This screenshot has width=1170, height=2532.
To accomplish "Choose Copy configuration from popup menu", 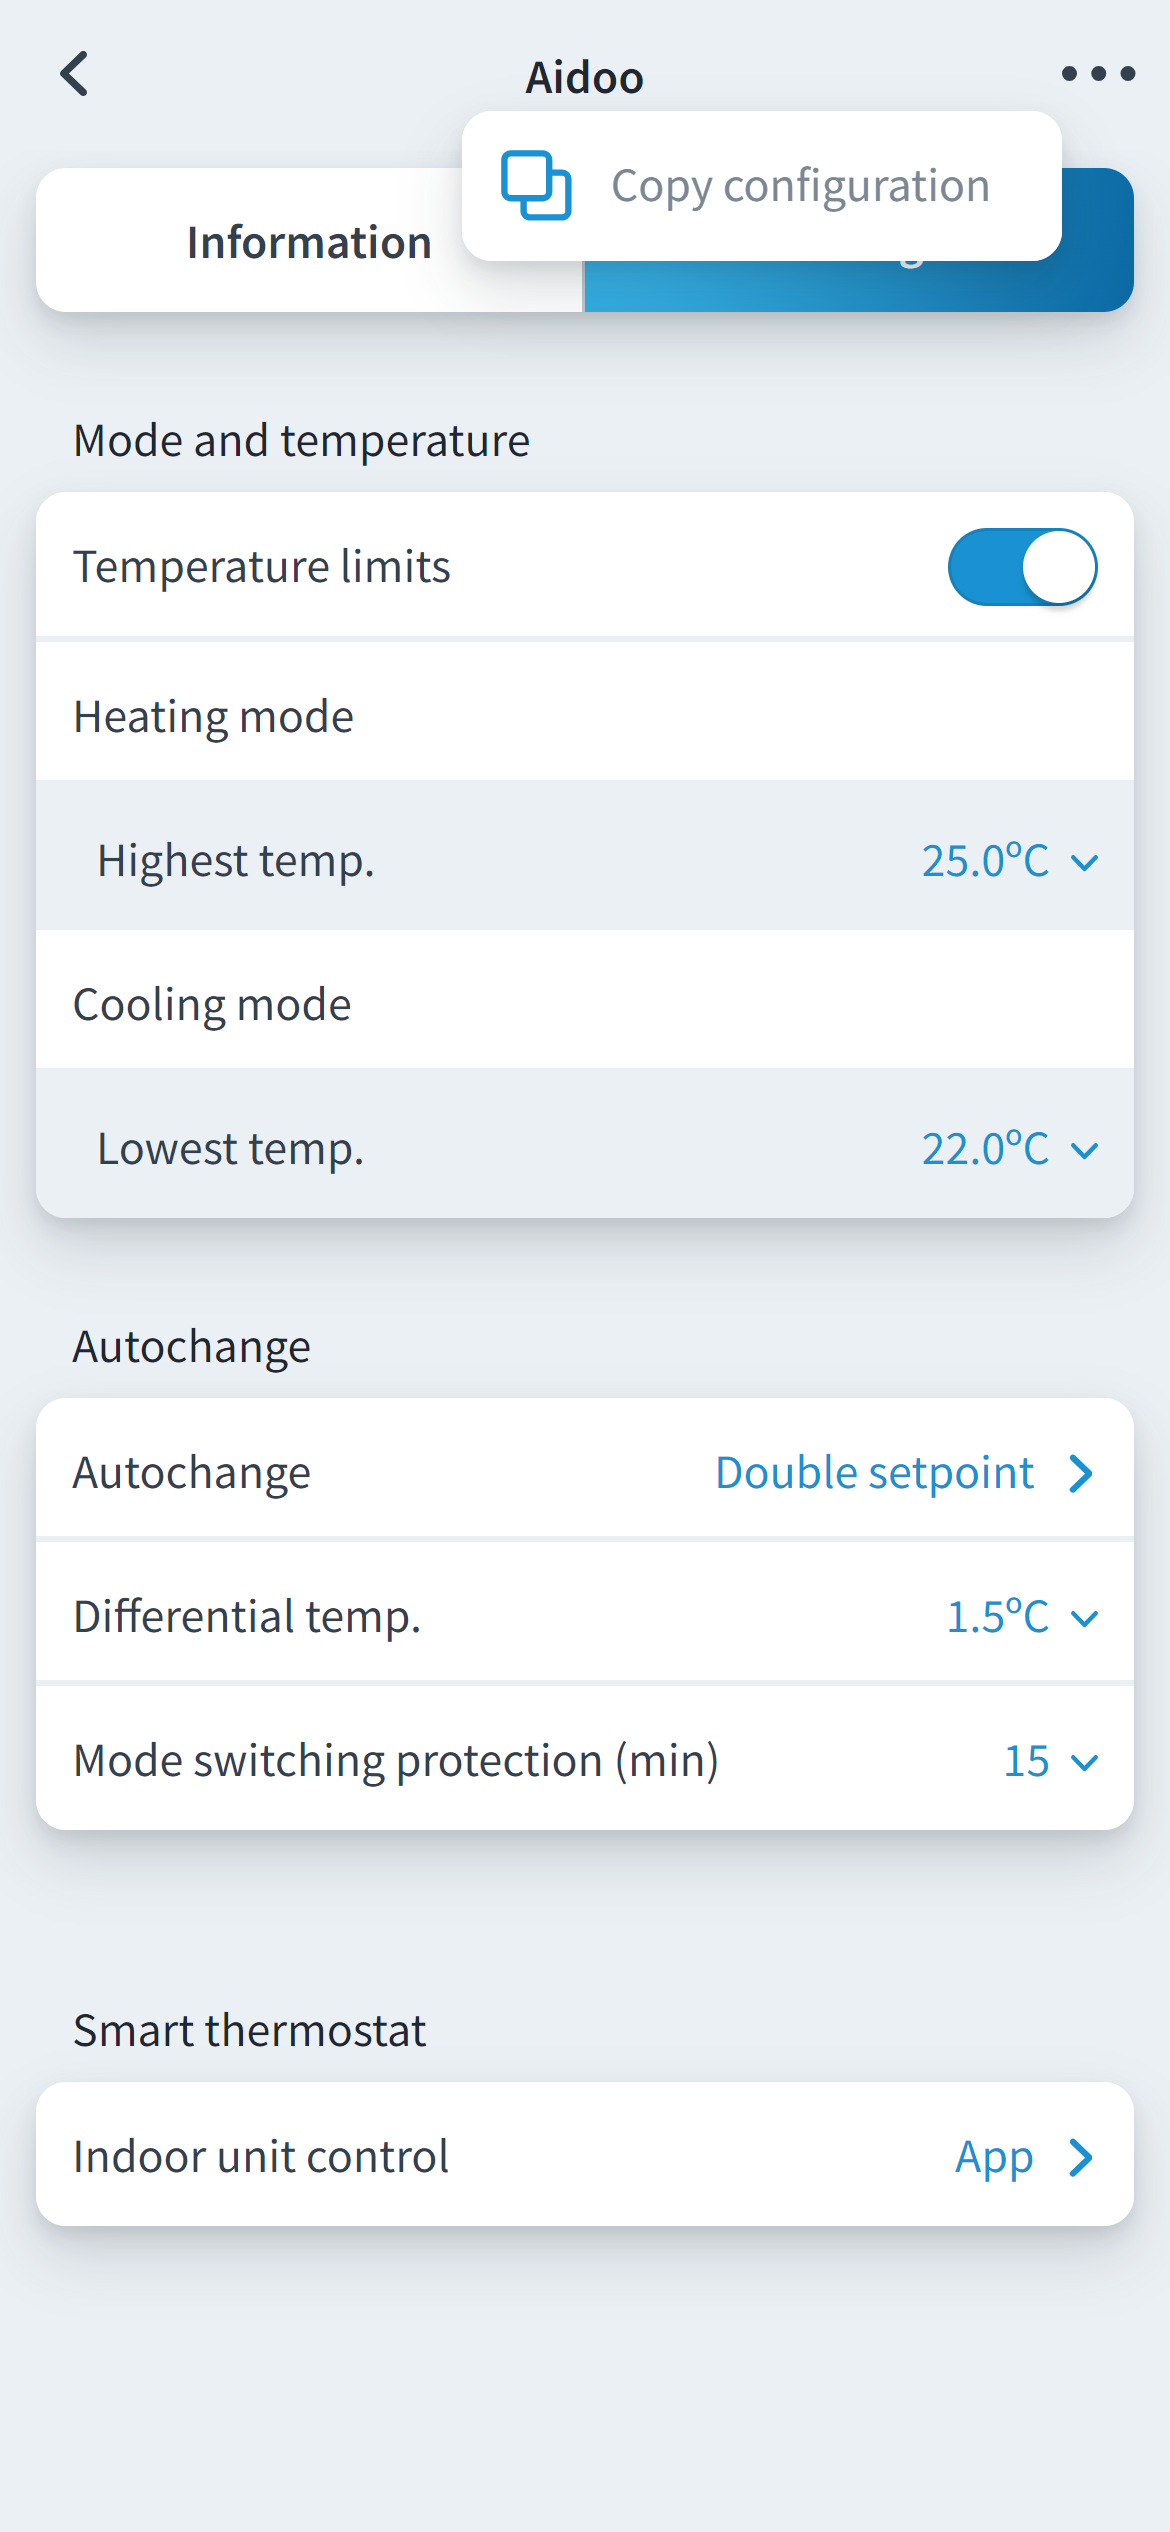I will pos(800,186).
